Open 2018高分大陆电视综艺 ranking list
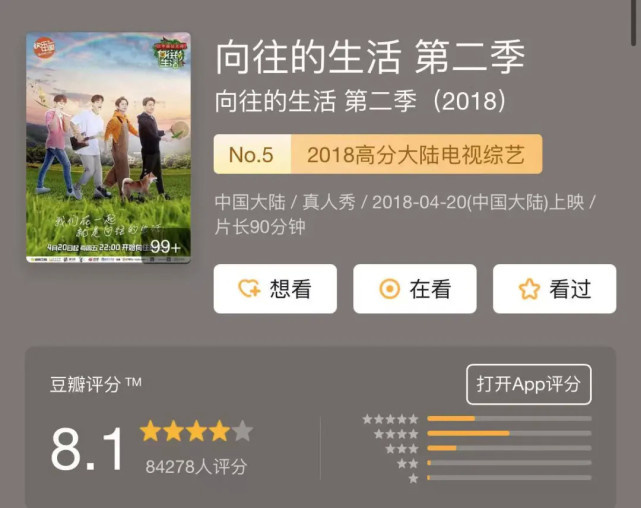 coord(416,154)
